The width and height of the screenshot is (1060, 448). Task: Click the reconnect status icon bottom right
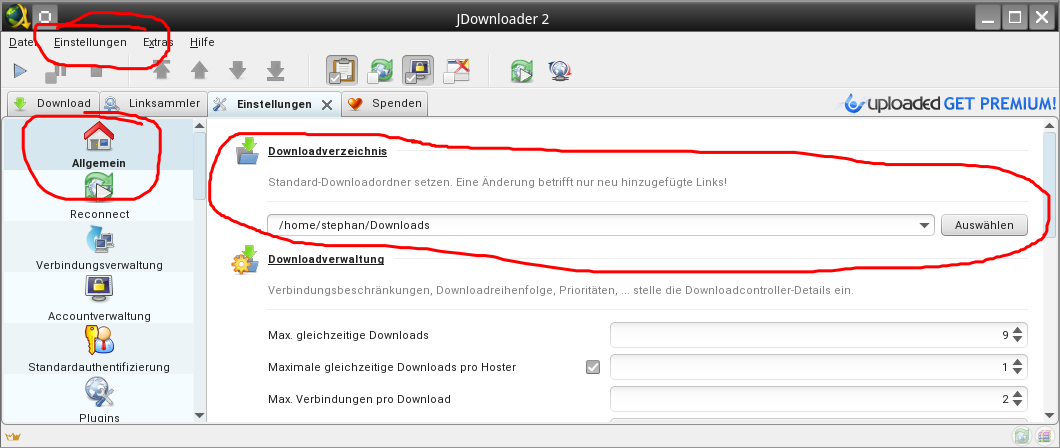coord(1021,437)
